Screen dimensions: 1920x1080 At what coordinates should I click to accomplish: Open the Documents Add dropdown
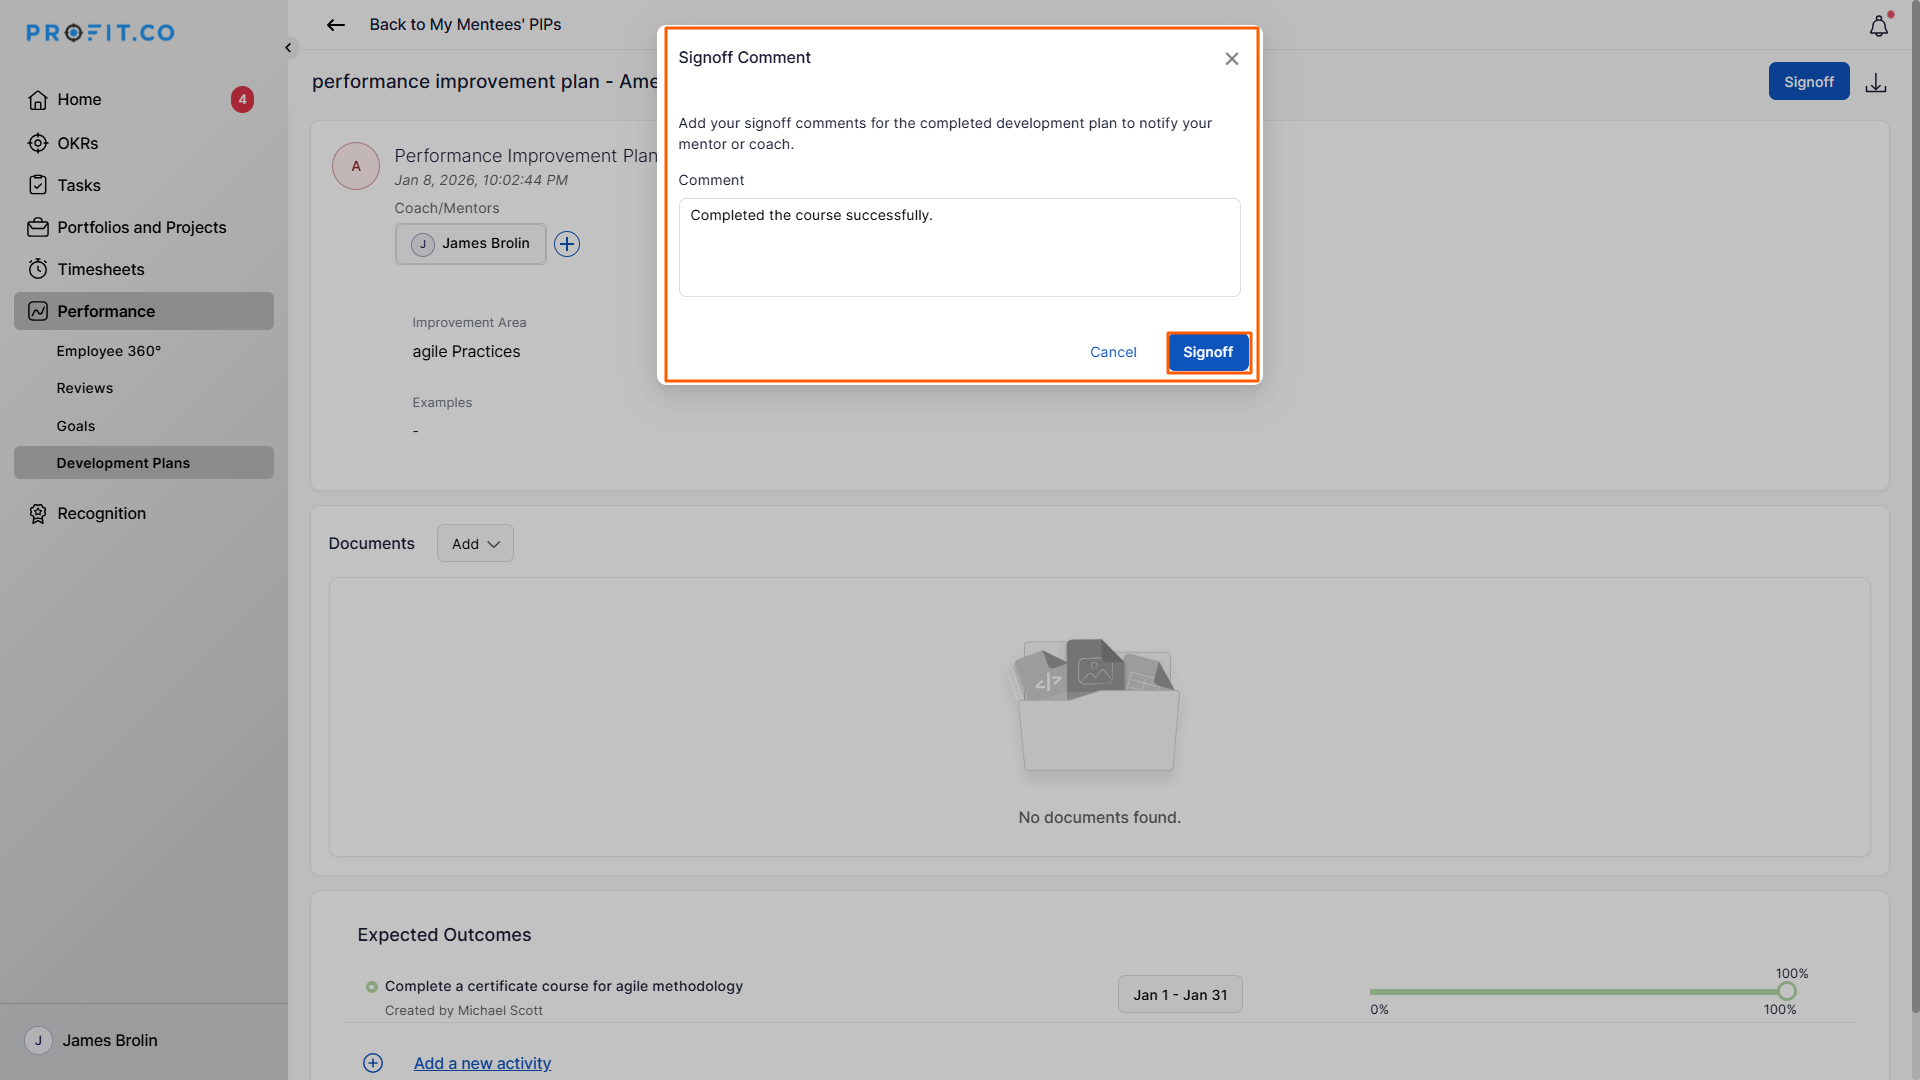click(x=475, y=544)
